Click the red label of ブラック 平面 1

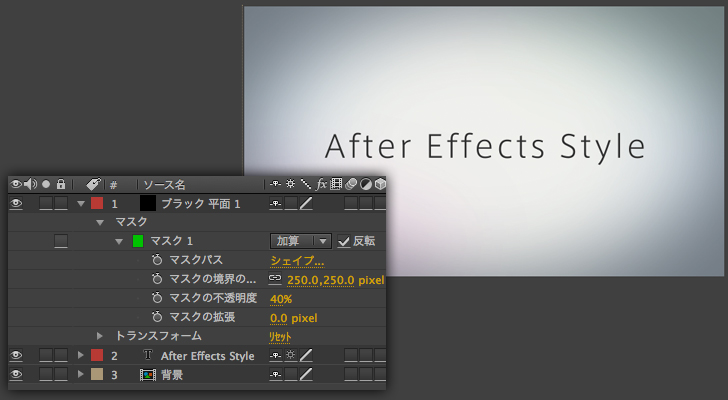click(x=97, y=203)
